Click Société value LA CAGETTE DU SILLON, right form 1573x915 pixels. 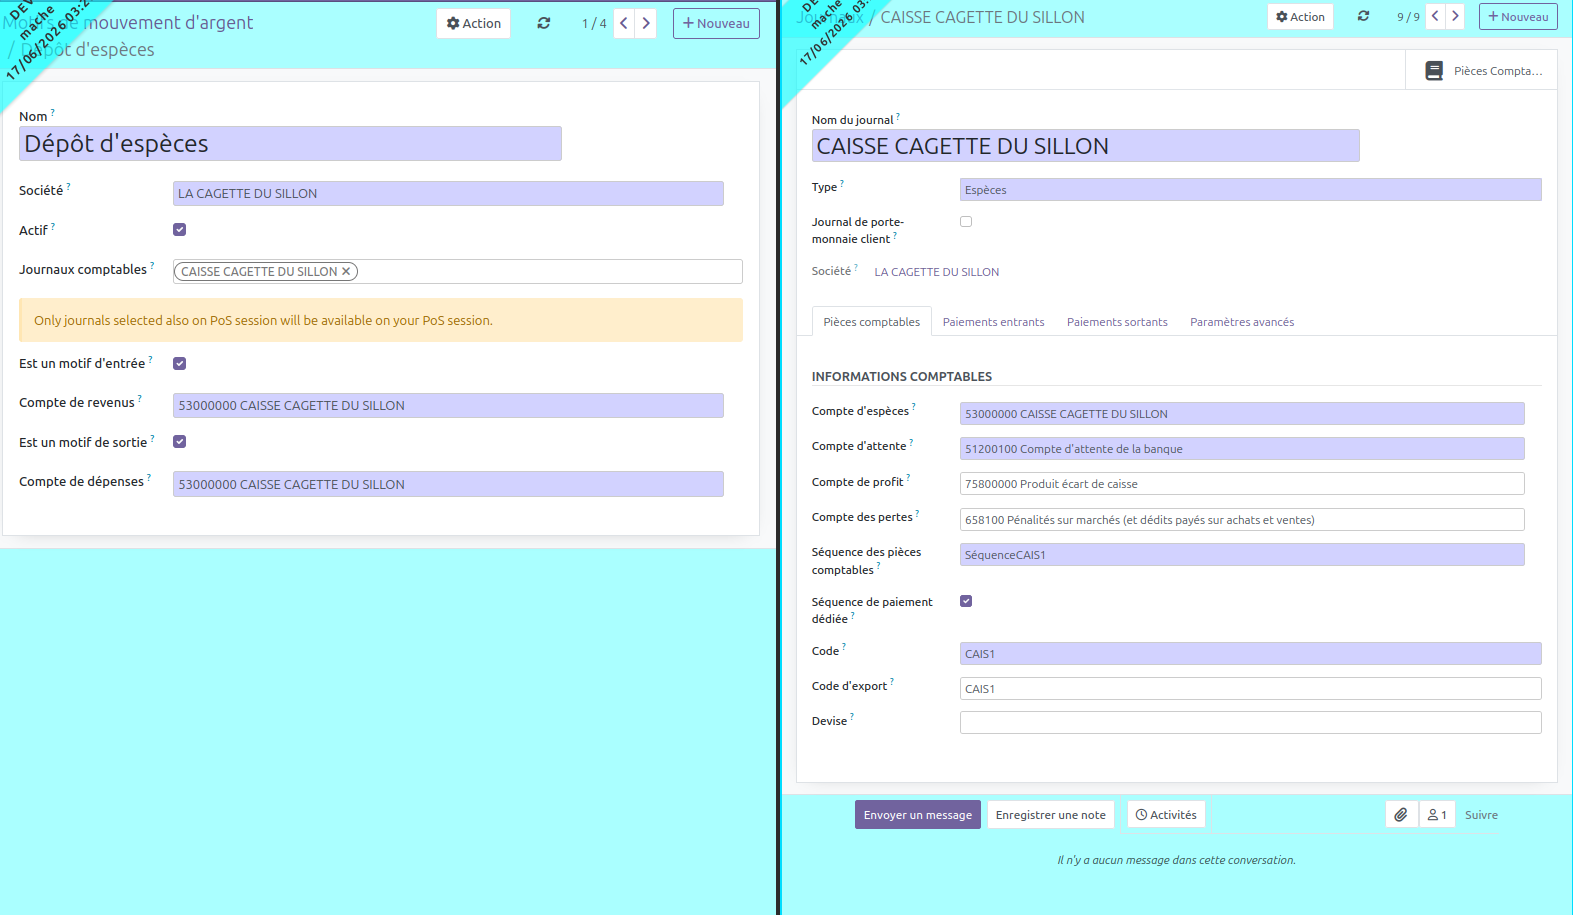pyautogui.click(x=936, y=272)
